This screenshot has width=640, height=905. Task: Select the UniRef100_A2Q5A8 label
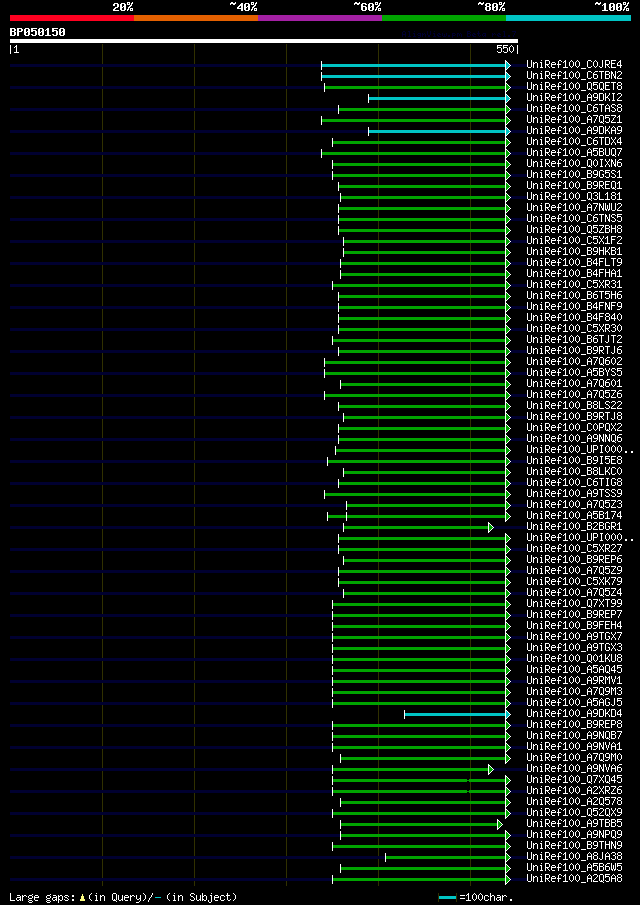(574, 878)
